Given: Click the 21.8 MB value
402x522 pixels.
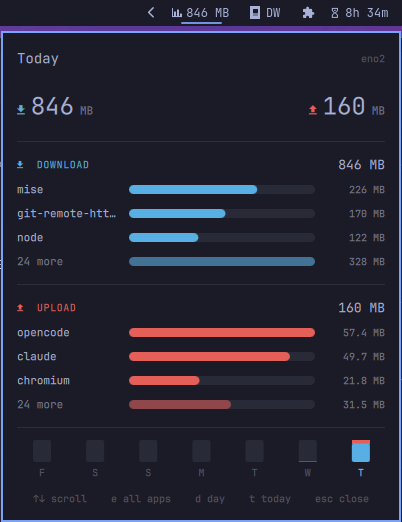Looking at the screenshot, I should [364, 381].
